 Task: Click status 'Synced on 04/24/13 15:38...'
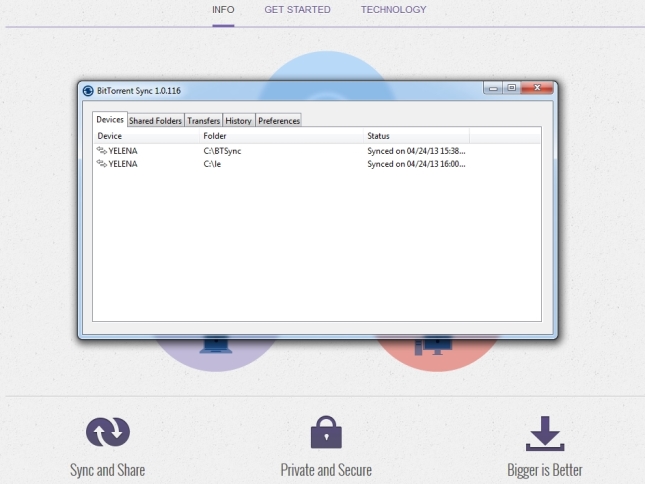(416, 151)
